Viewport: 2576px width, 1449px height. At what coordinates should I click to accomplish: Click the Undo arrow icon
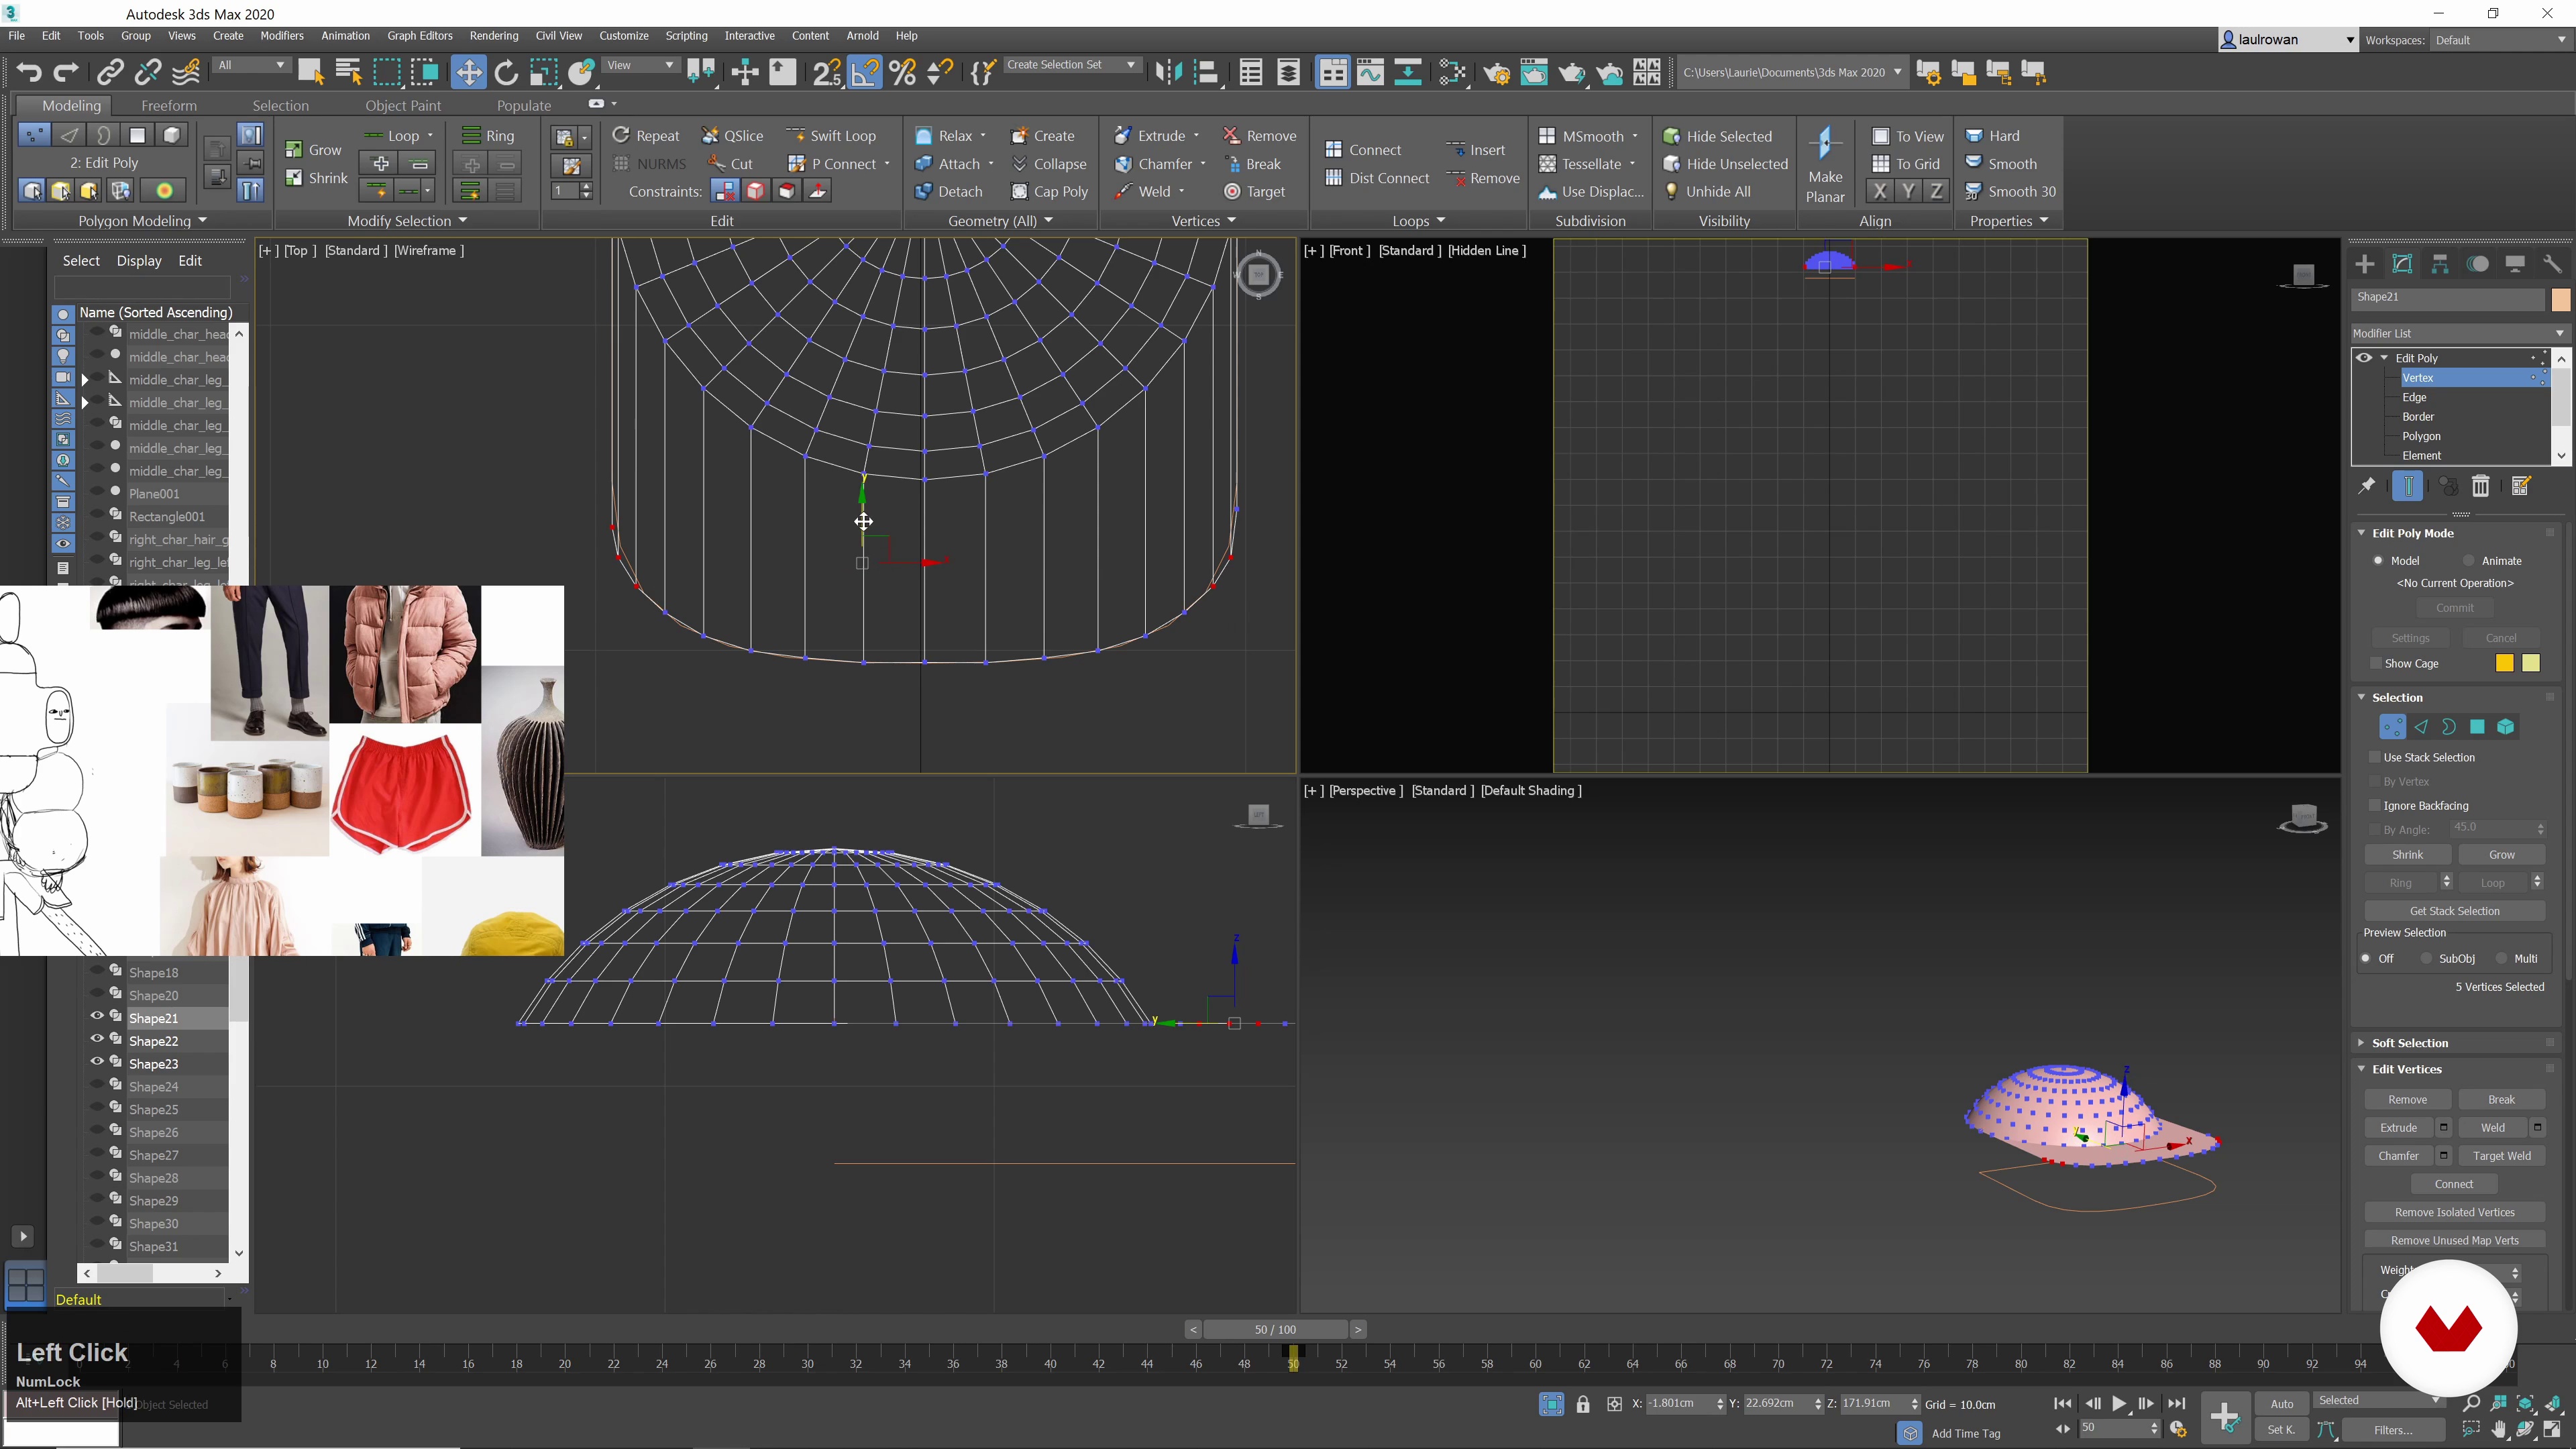click(29, 72)
